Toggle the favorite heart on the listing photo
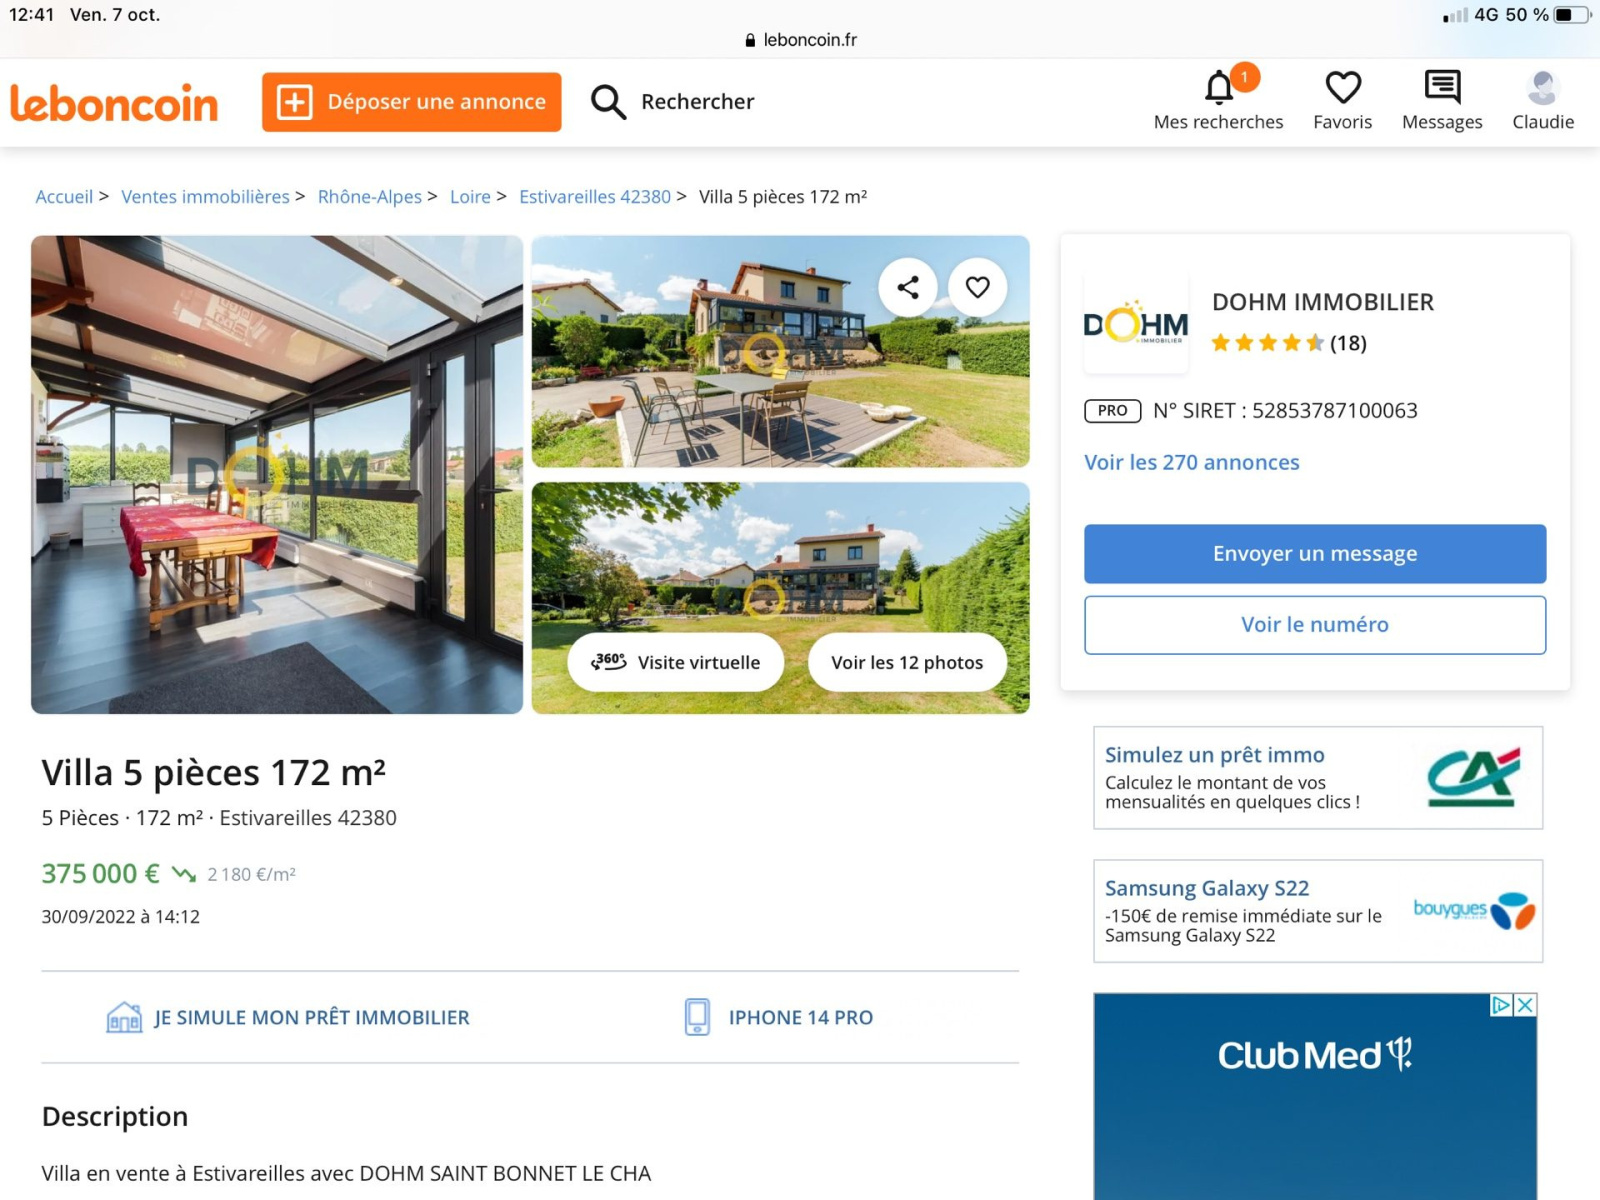The height and width of the screenshot is (1200, 1600). pyautogui.click(x=977, y=287)
